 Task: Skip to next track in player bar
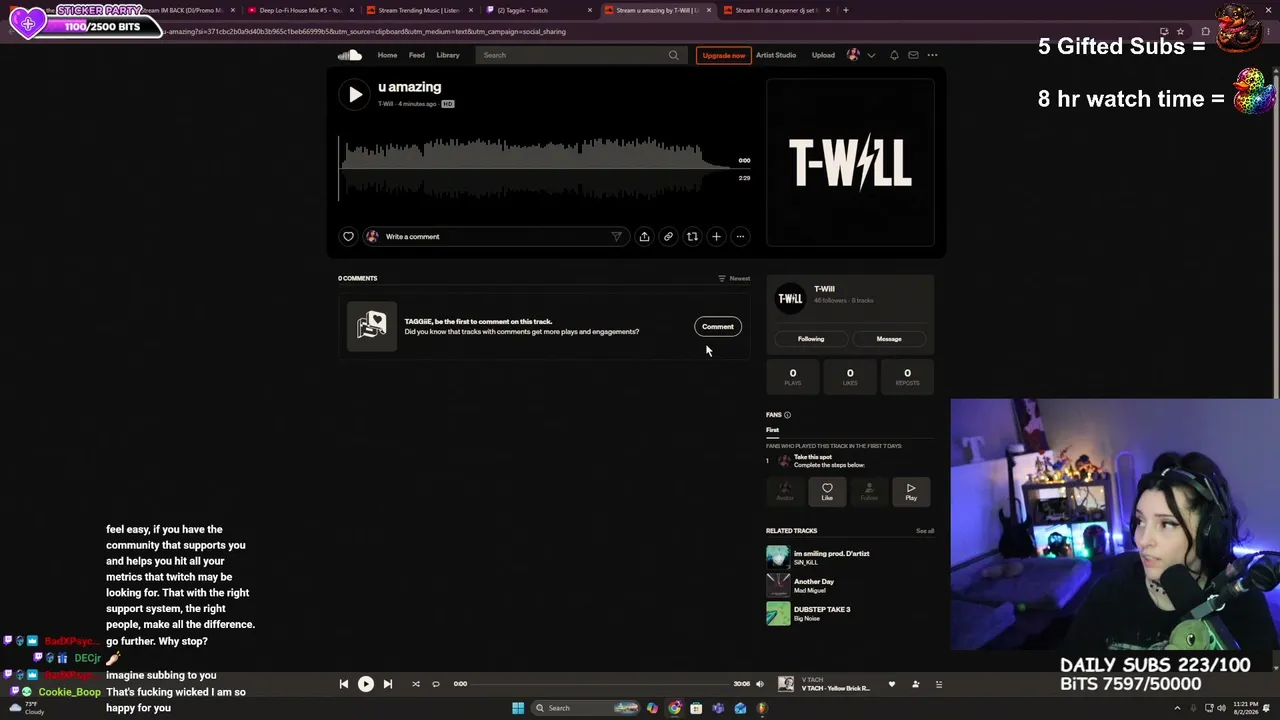coord(388,684)
